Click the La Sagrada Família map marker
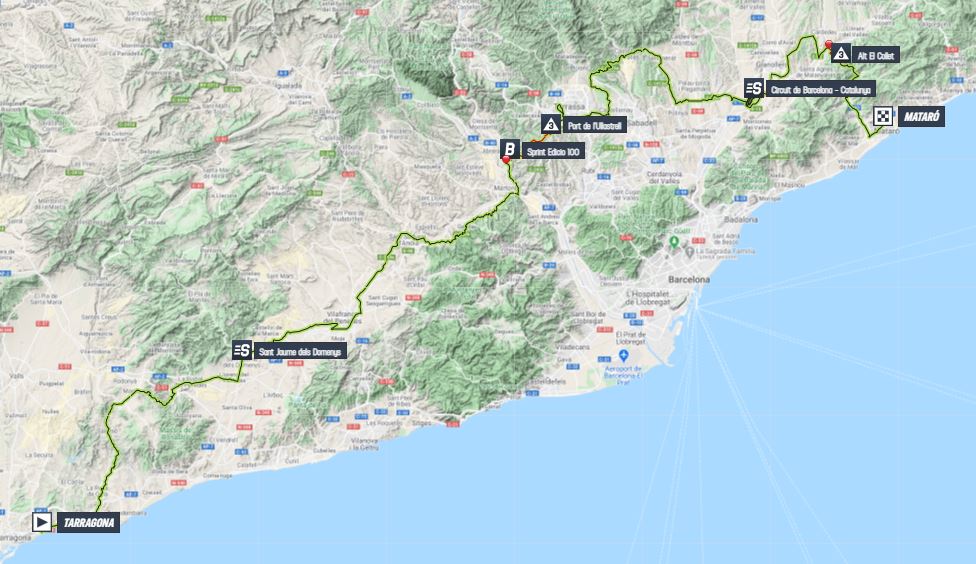The height and width of the screenshot is (564, 976). tap(690, 251)
